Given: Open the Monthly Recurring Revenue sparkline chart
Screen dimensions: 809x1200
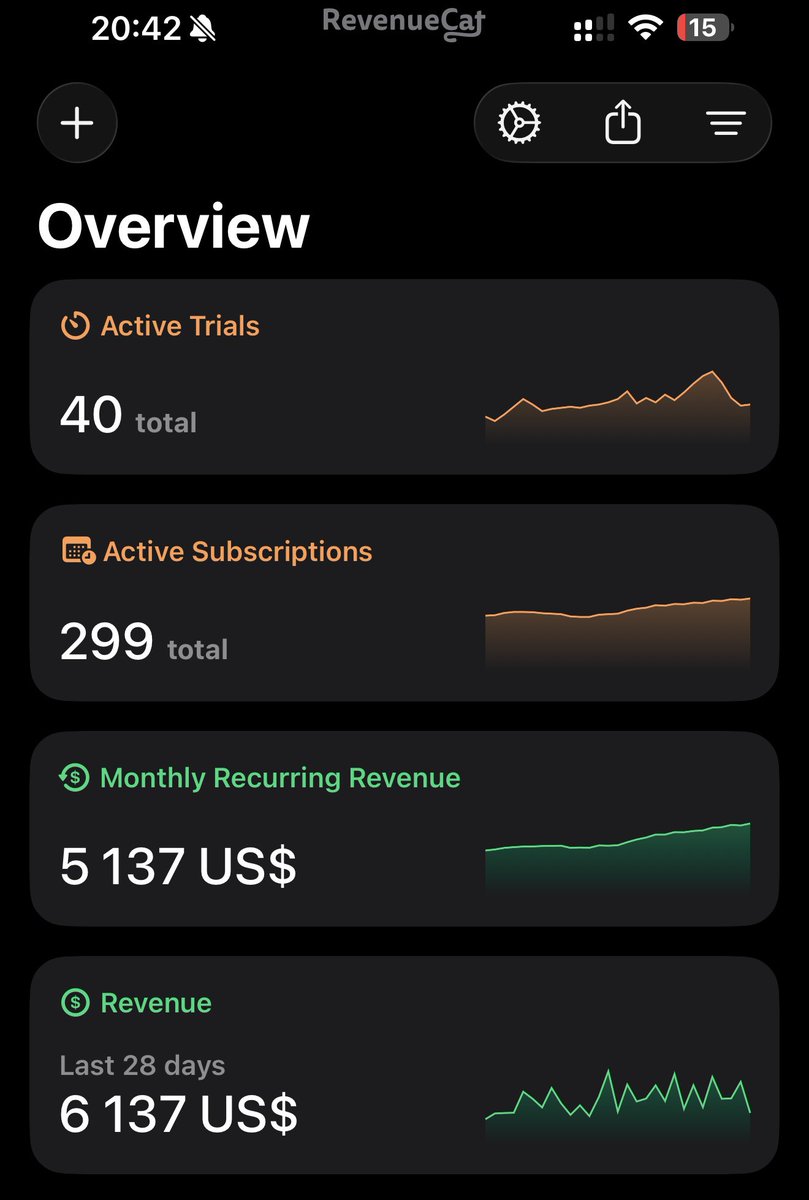Looking at the screenshot, I should tap(617, 857).
